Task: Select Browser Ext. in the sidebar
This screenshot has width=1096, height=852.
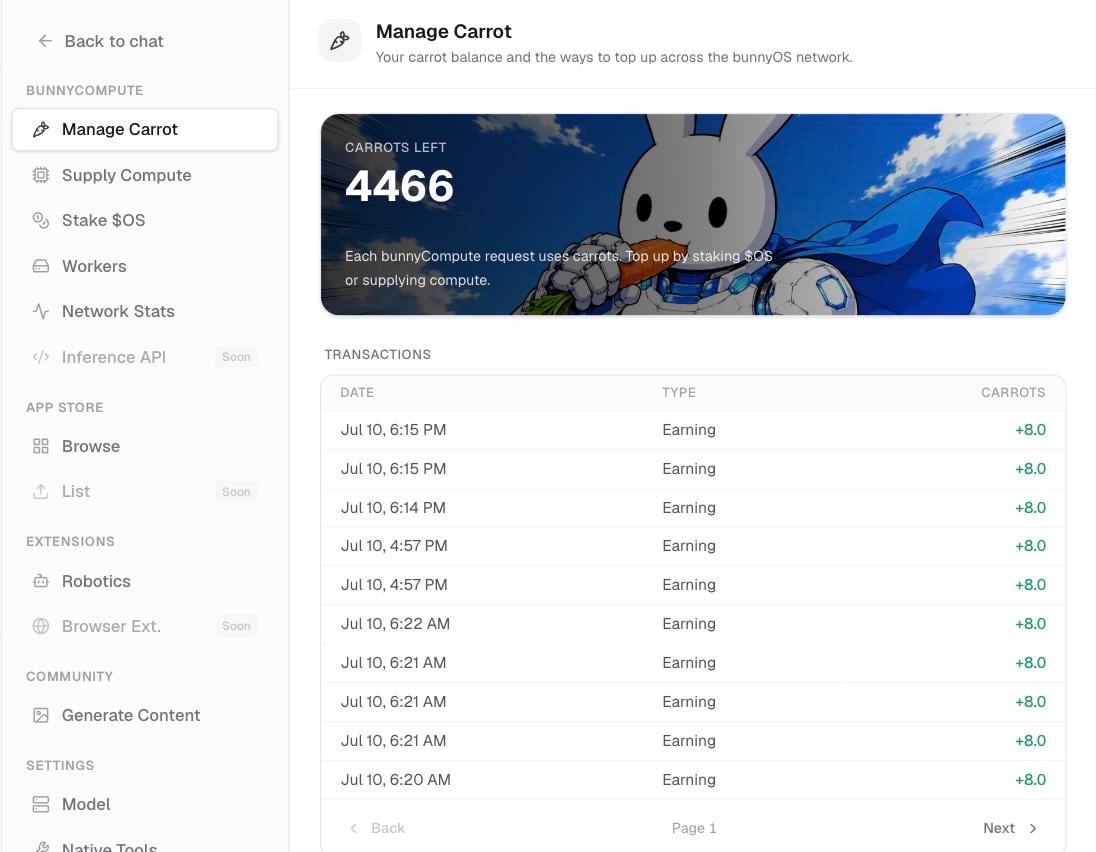Action: pyautogui.click(x=145, y=626)
